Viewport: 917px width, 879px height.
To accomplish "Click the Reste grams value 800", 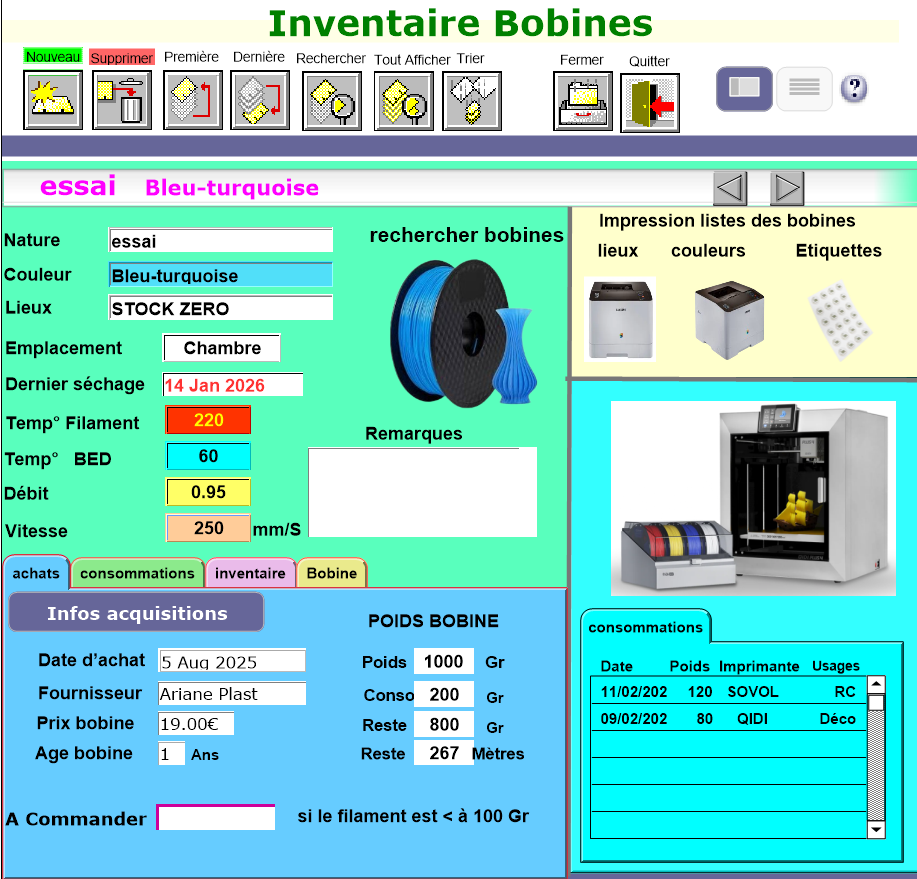I will [444, 724].
